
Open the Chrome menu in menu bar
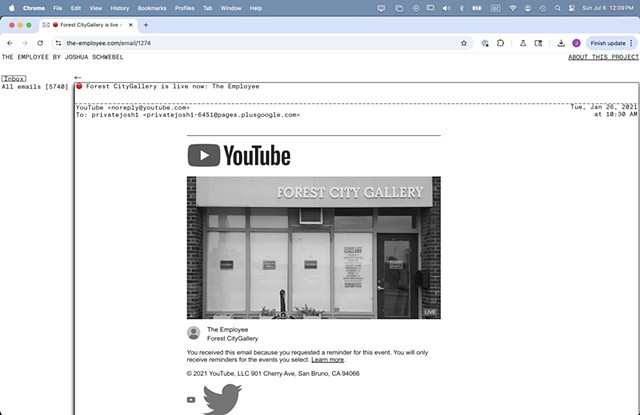pyautogui.click(x=33, y=8)
